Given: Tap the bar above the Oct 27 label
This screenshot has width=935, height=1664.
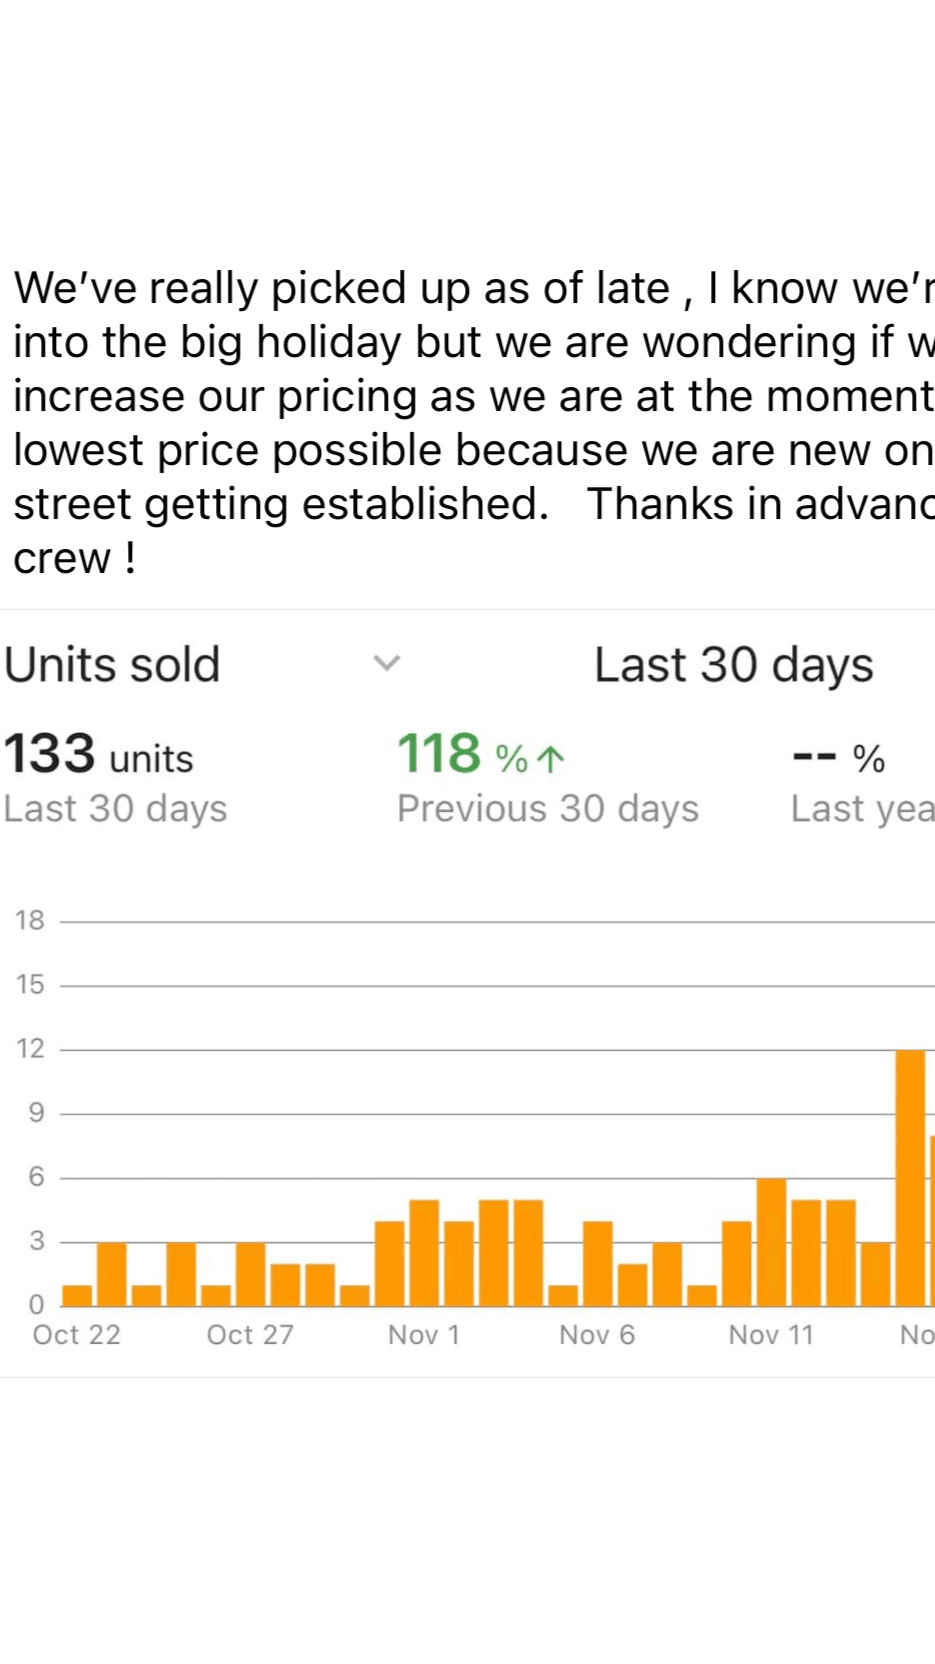Looking at the screenshot, I should point(250,1274).
